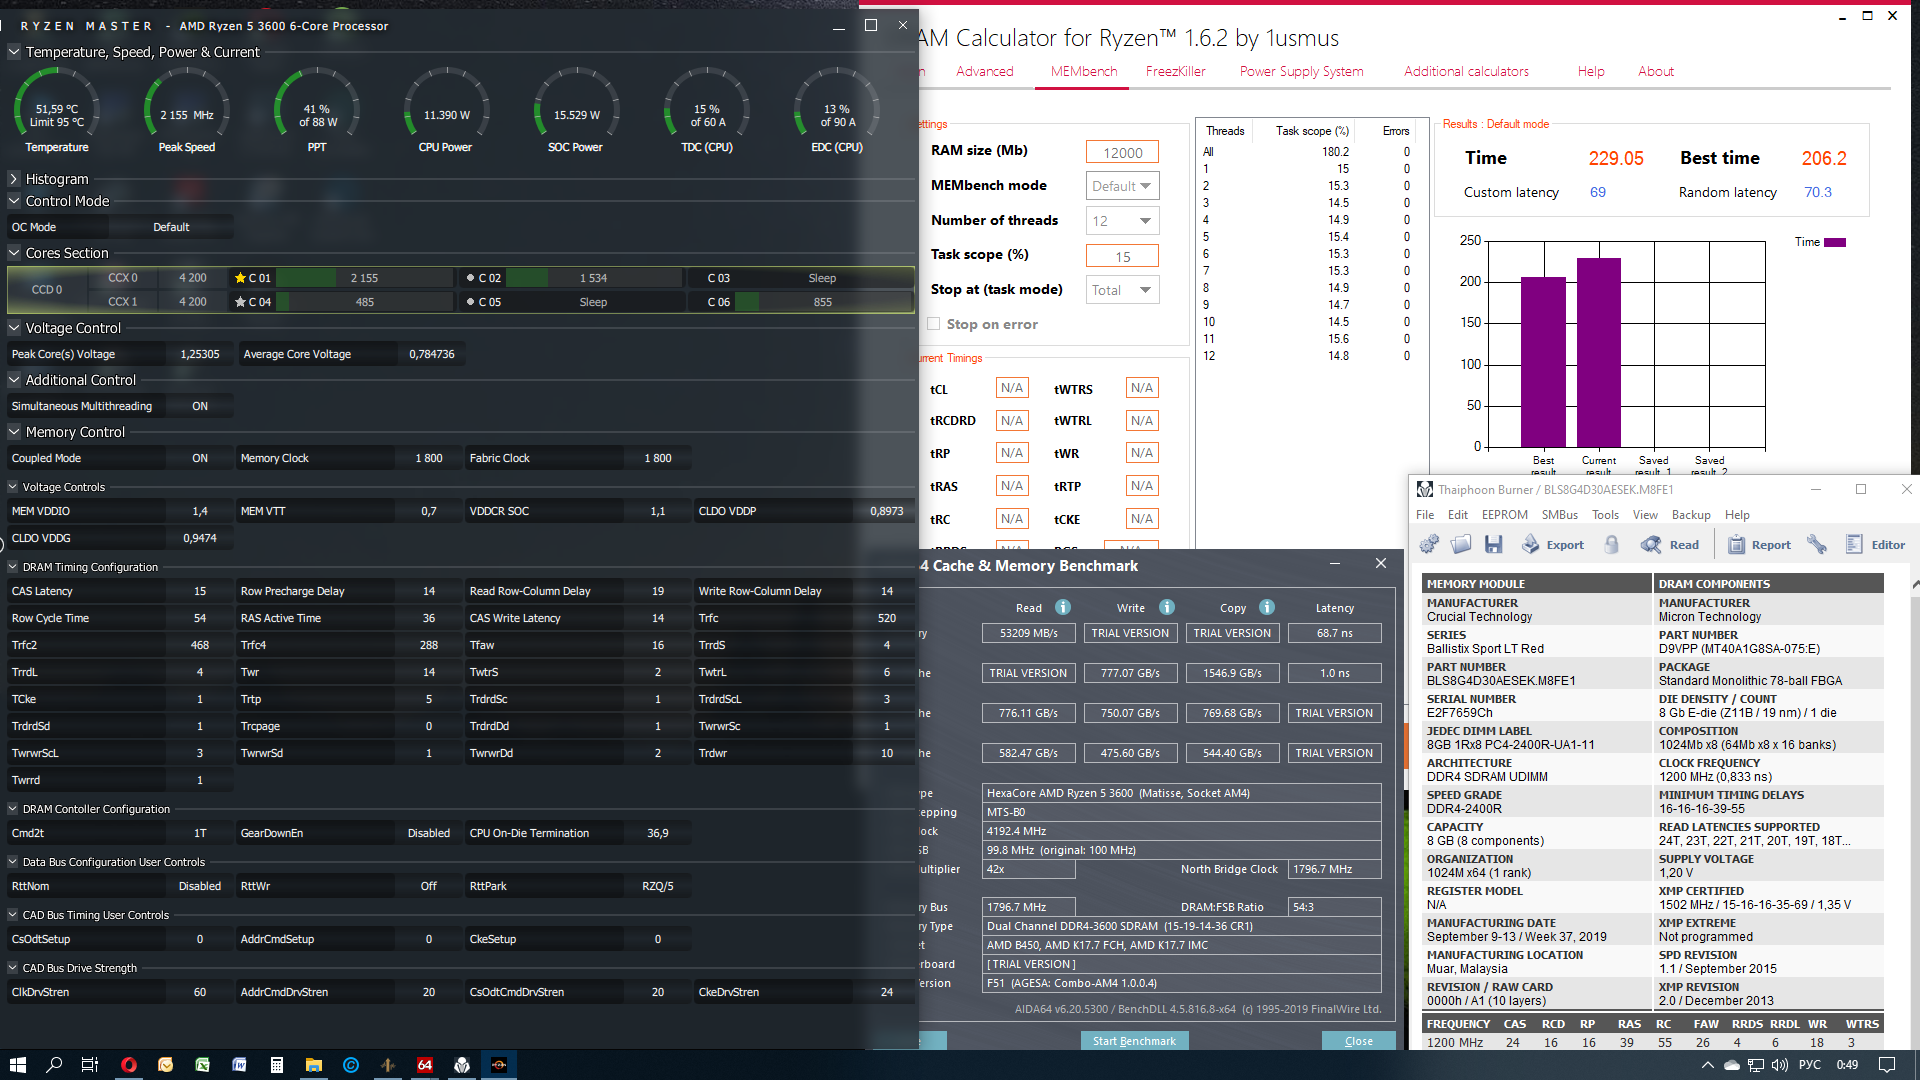The height and width of the screenshot is (1080, 1920).
Task: Open the Number of threads dropdown
Action: pyautogui.click(x=1122, y=221)
